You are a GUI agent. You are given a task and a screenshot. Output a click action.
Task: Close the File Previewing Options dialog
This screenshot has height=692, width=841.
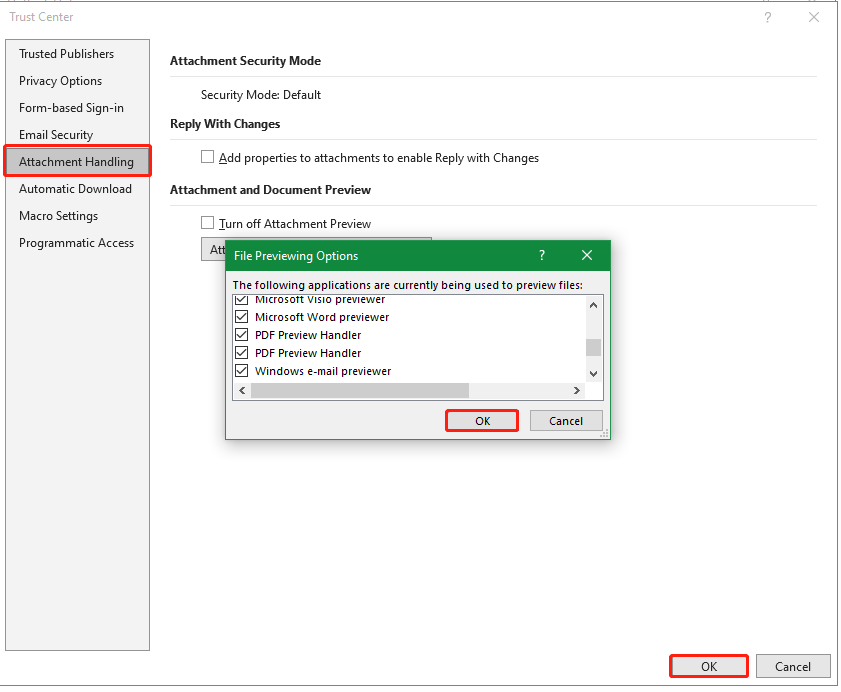(x=586, y=256)
